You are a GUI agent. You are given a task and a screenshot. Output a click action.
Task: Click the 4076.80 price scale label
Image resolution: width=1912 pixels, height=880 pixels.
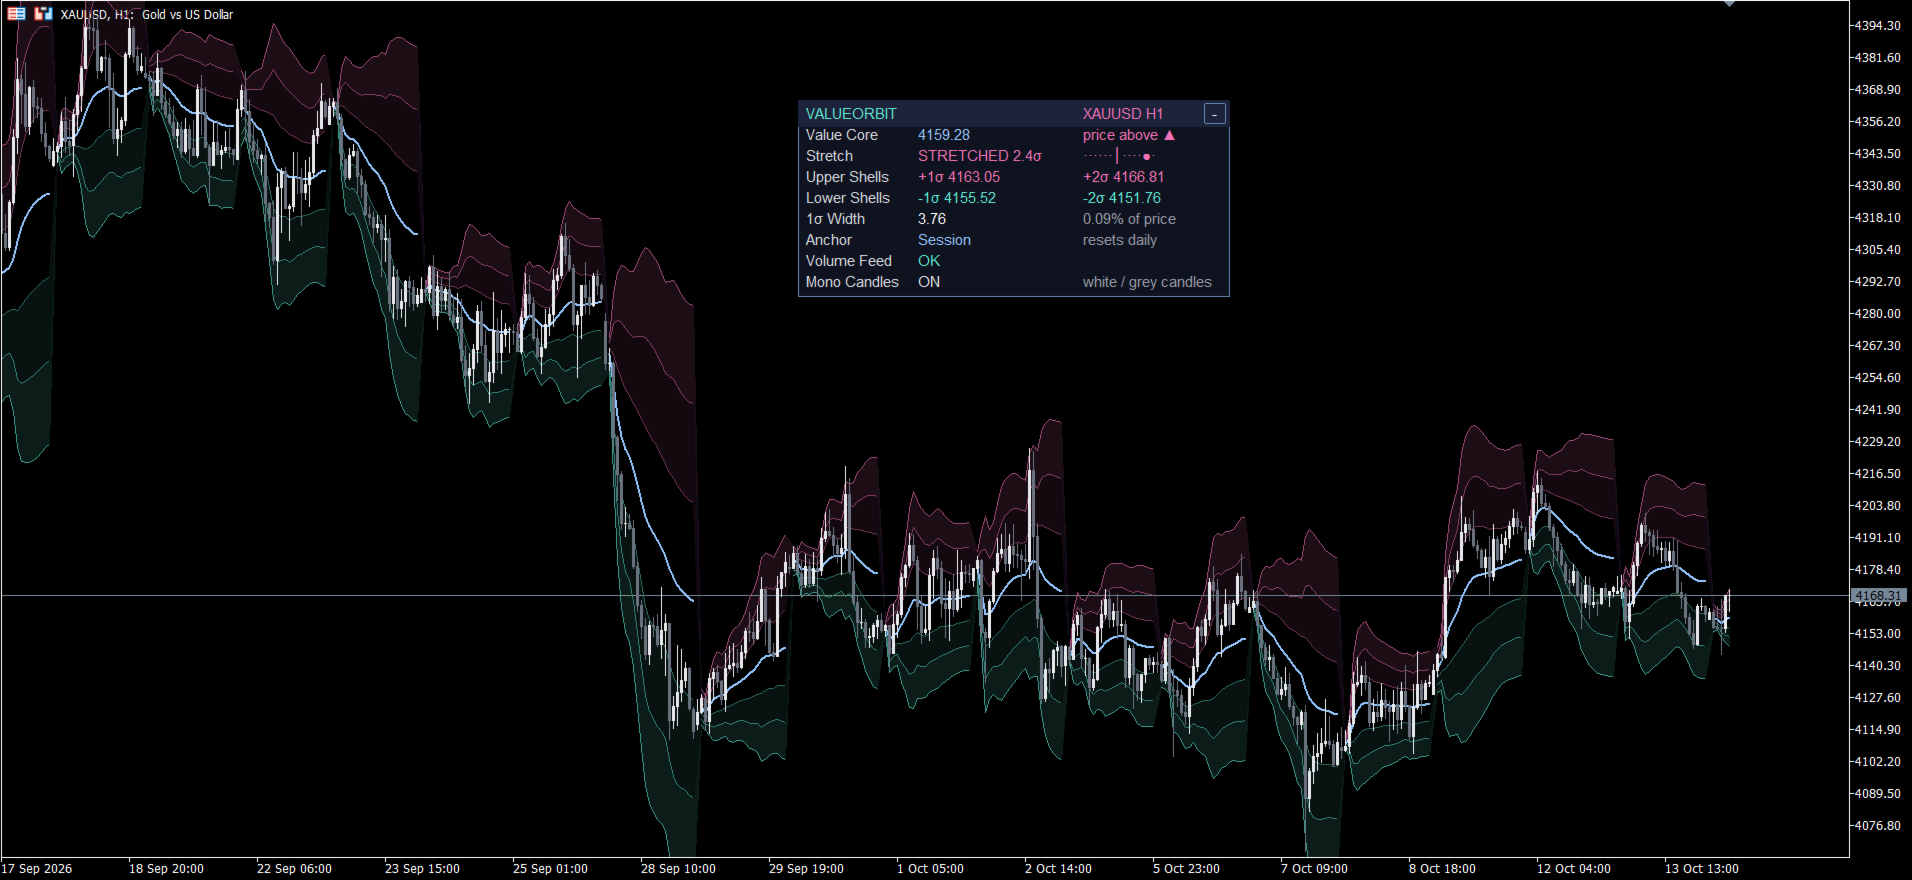click(1878, 825)
